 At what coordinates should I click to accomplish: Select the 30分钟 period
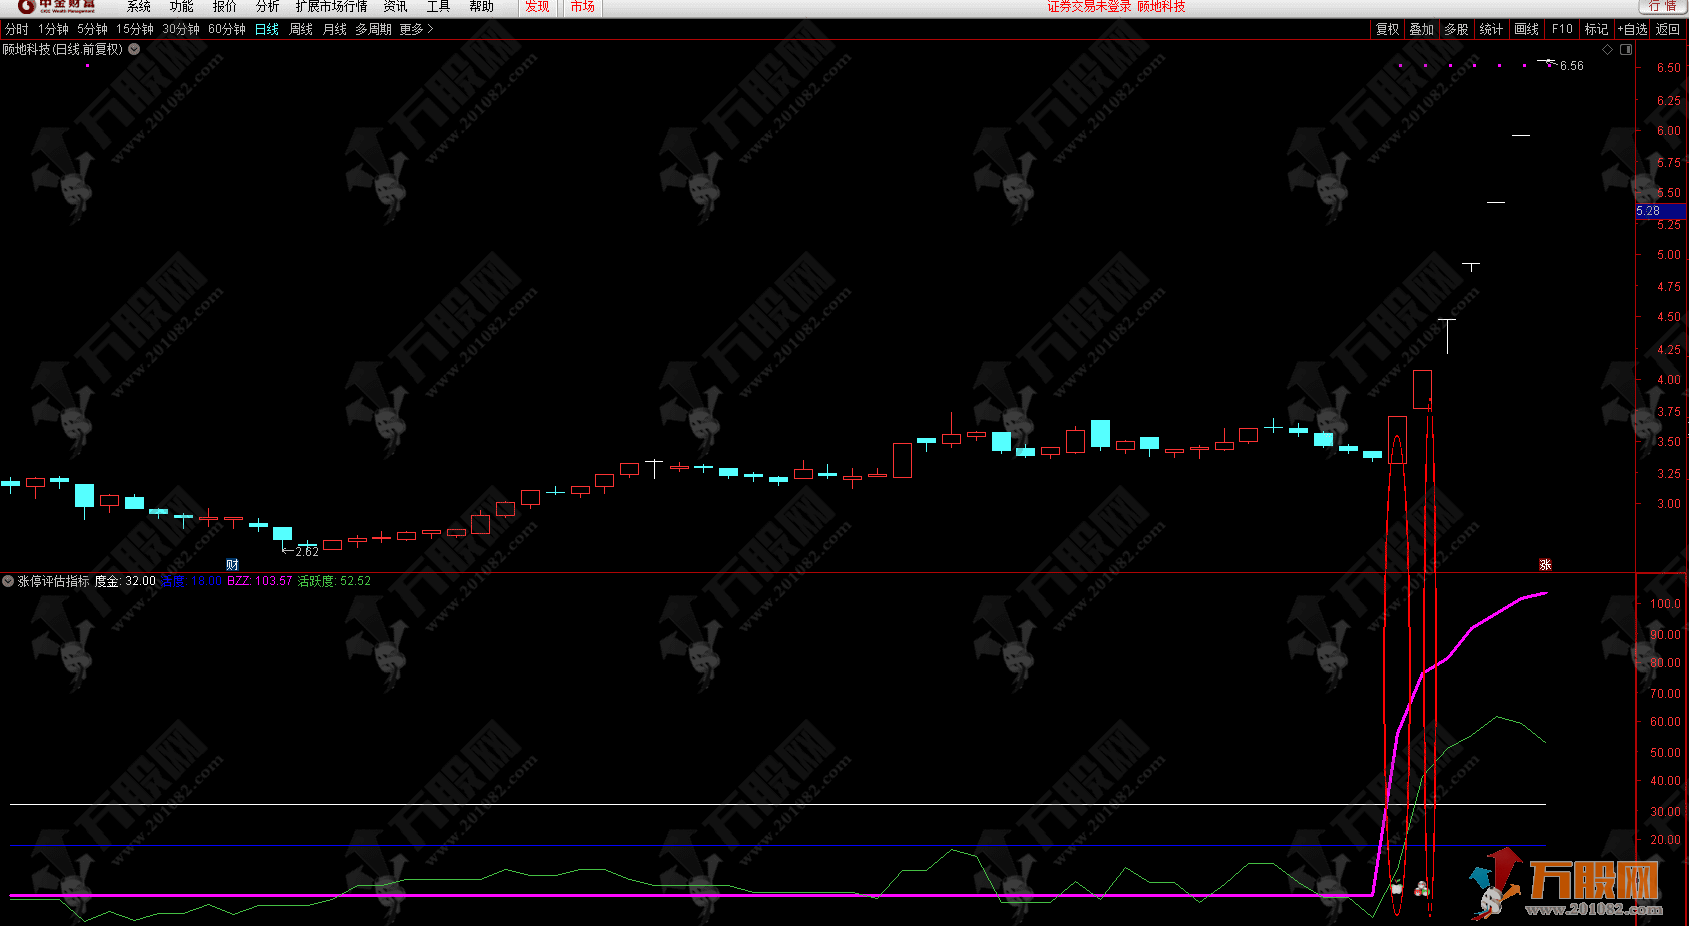pos(181,29)
